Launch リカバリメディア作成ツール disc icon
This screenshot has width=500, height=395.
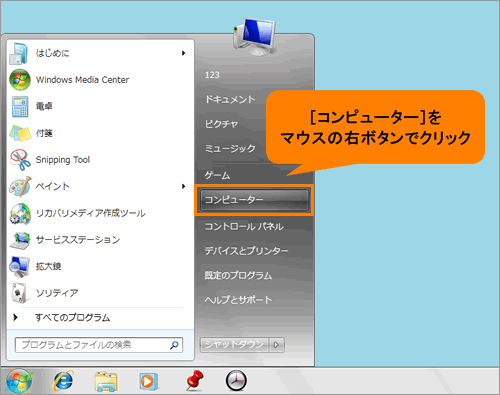[20, 213]
